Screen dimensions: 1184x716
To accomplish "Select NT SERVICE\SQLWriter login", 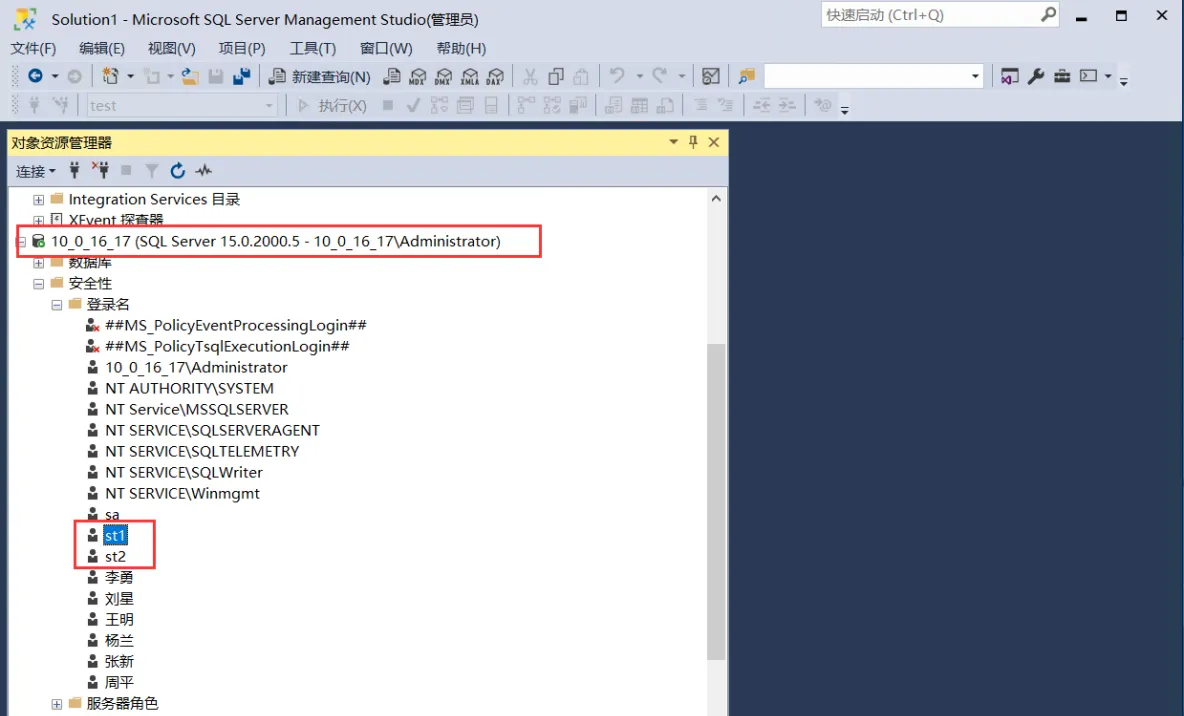I will (x=184, y=473).
